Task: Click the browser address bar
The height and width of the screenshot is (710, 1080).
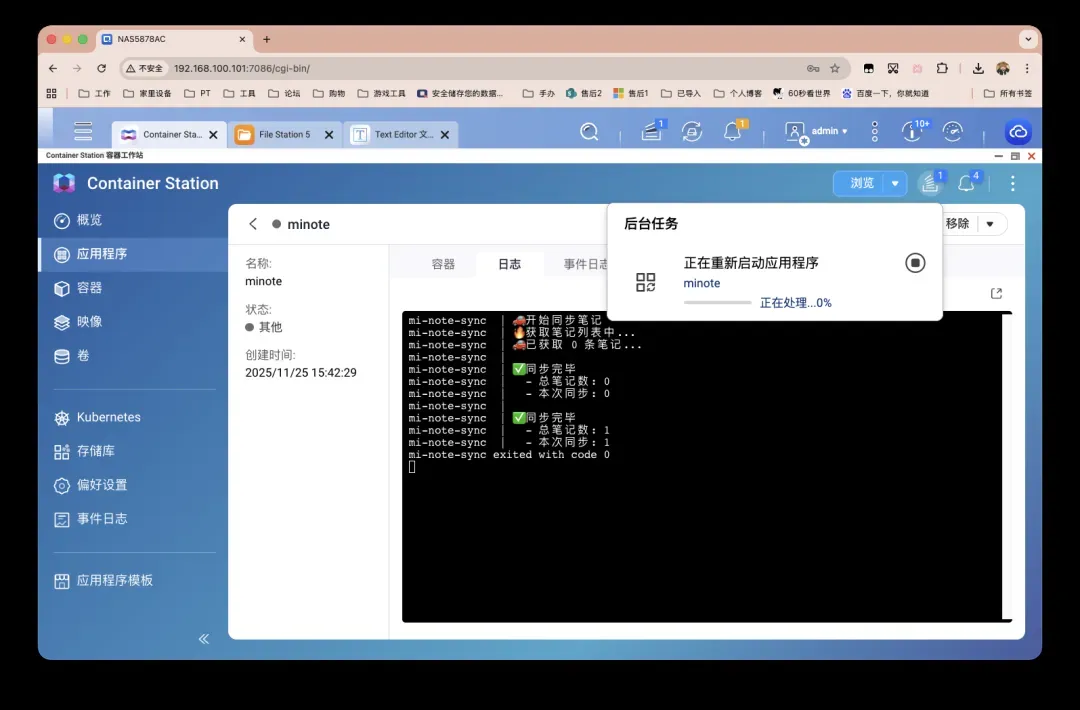Action: tap(480, 68)
